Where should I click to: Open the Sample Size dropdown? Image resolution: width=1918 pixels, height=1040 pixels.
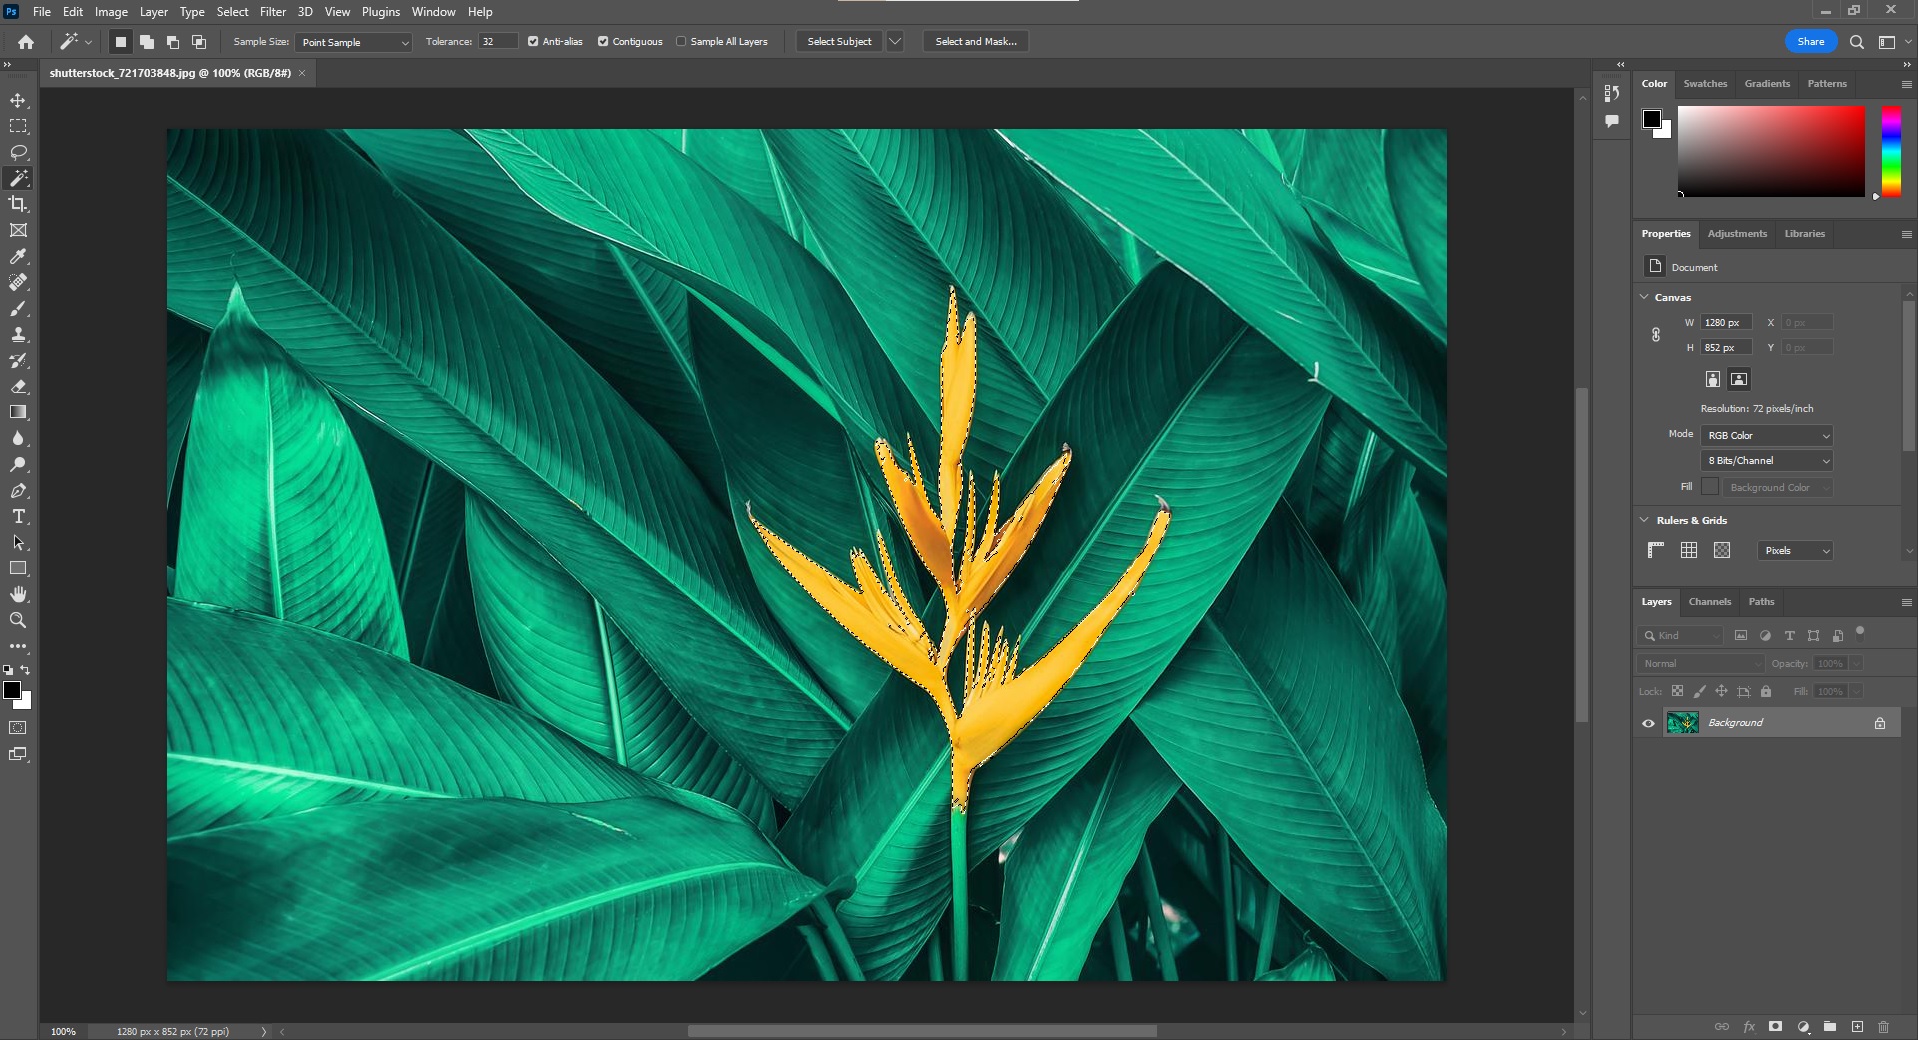point(354,43)
